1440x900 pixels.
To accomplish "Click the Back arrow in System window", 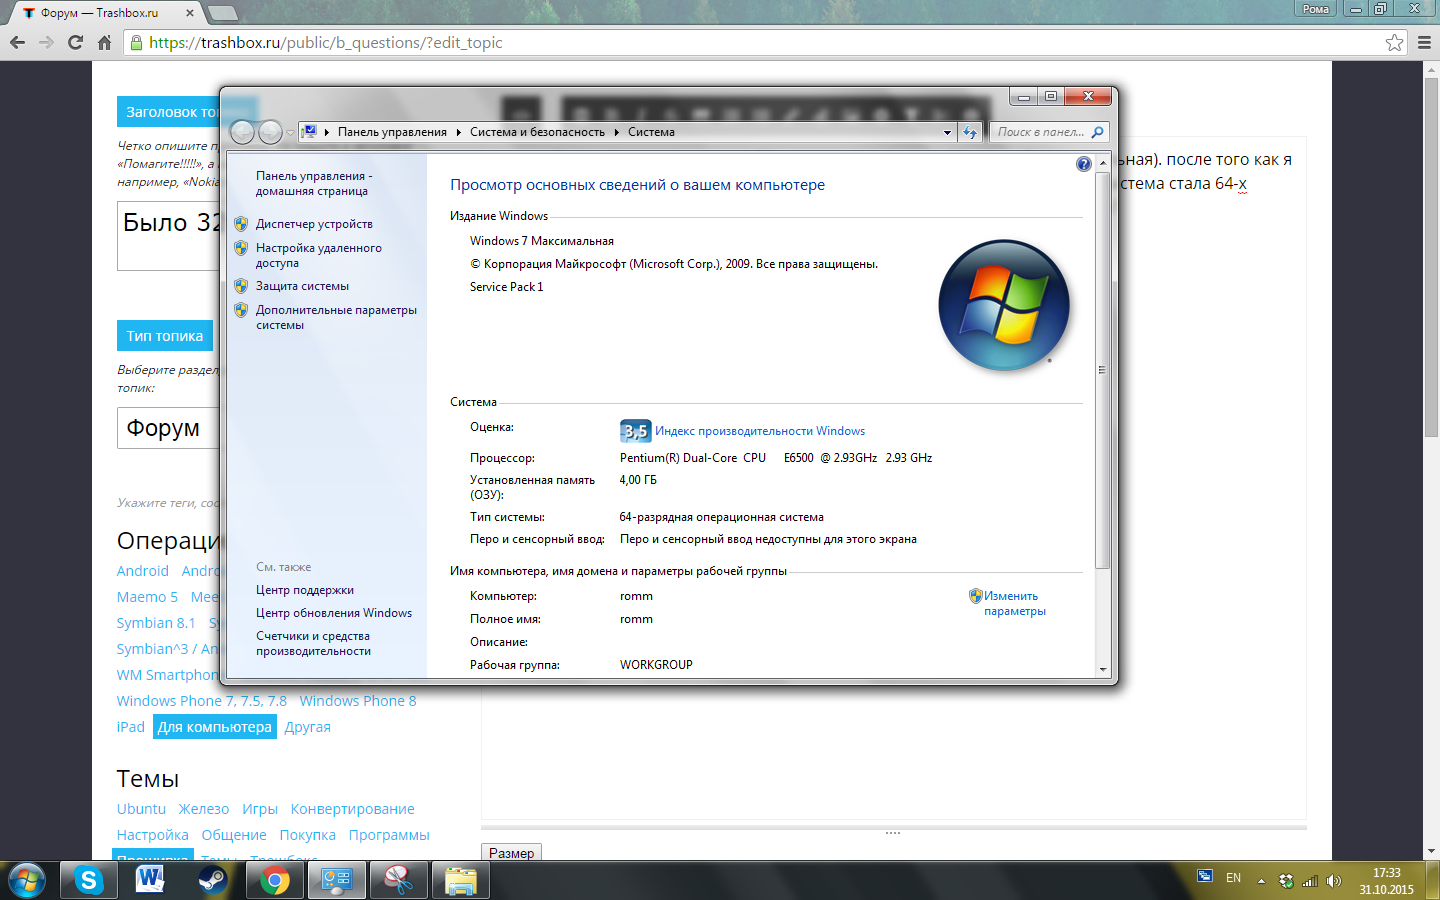I will 242,132.
